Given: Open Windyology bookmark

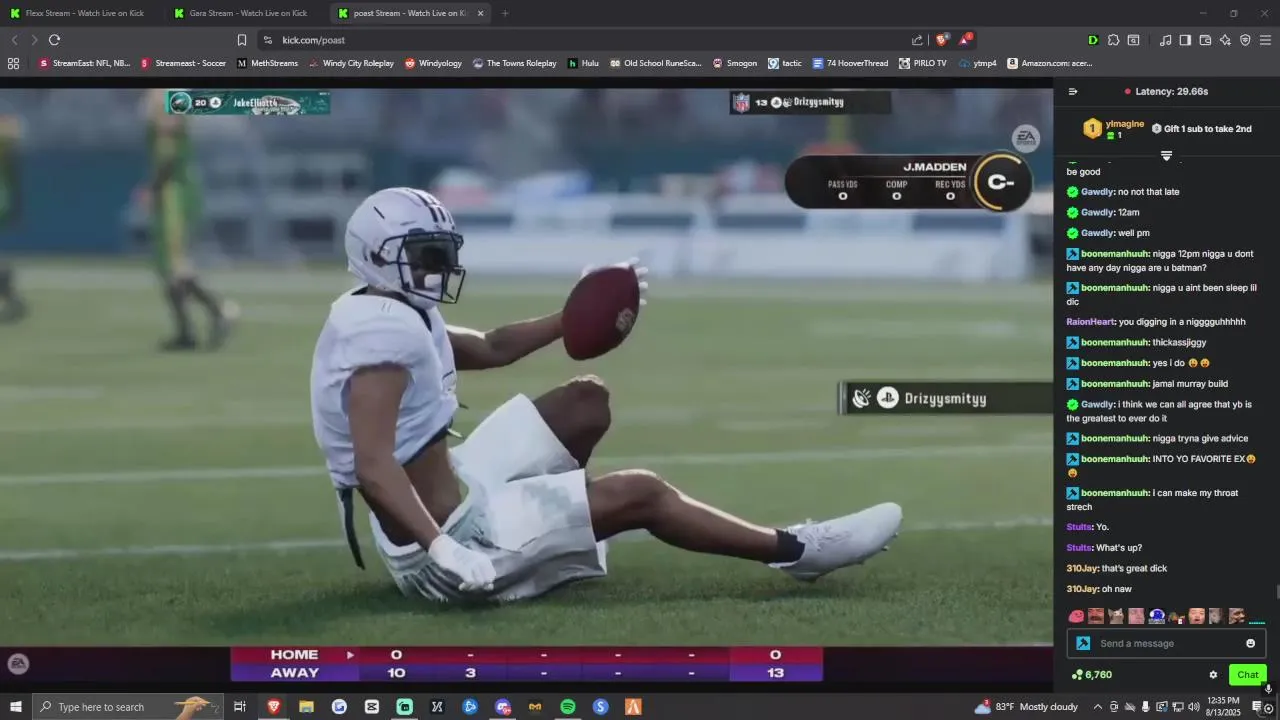Looking at the screenshot, I should click(433, 63).
